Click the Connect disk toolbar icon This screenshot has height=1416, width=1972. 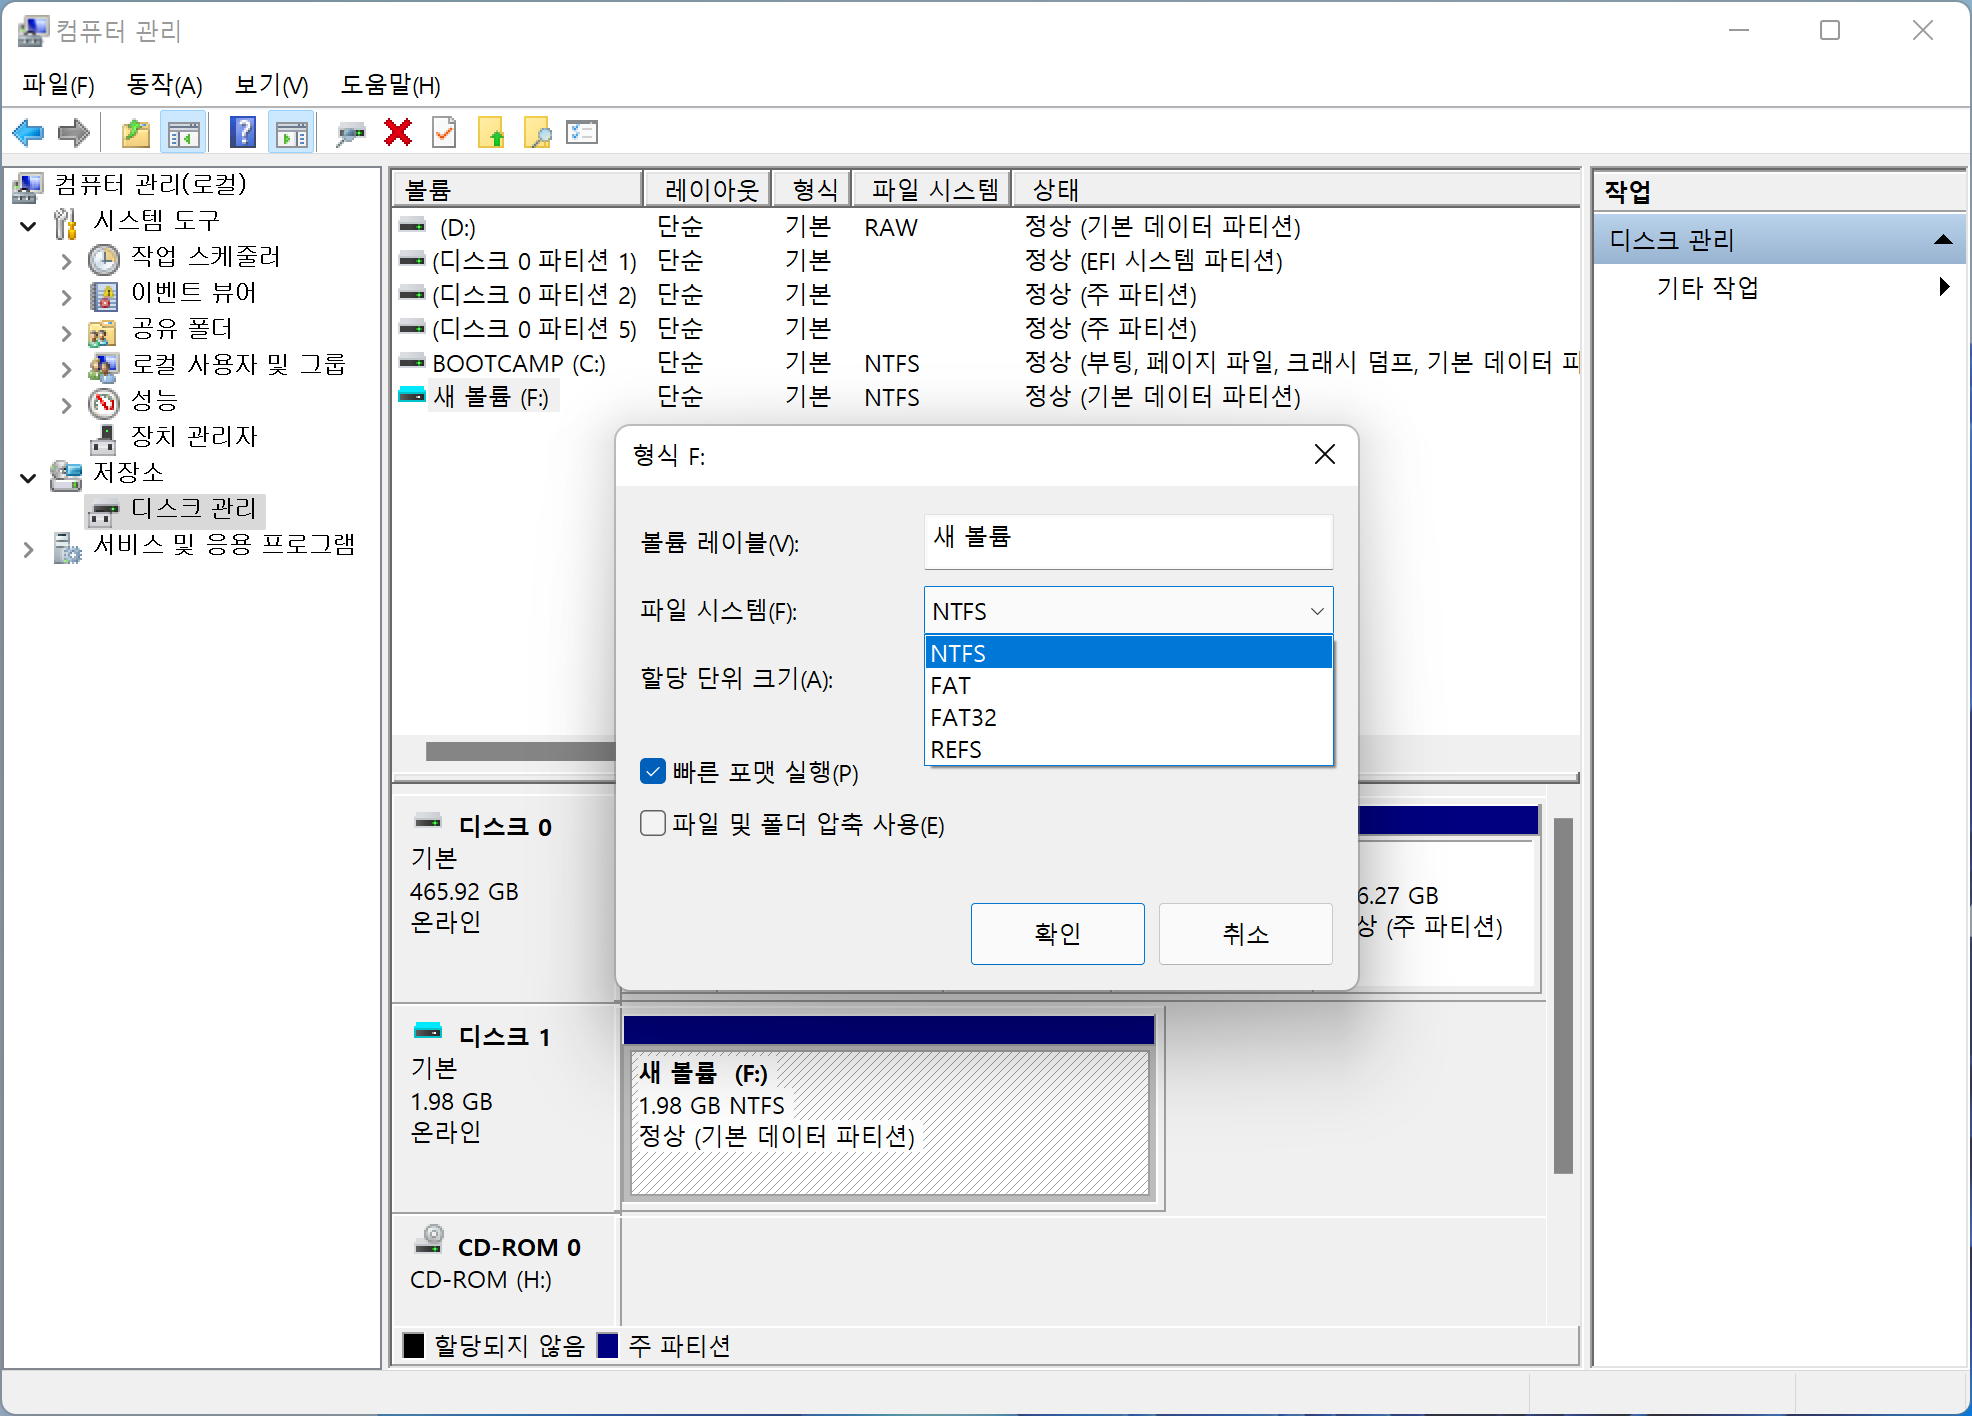350,132
